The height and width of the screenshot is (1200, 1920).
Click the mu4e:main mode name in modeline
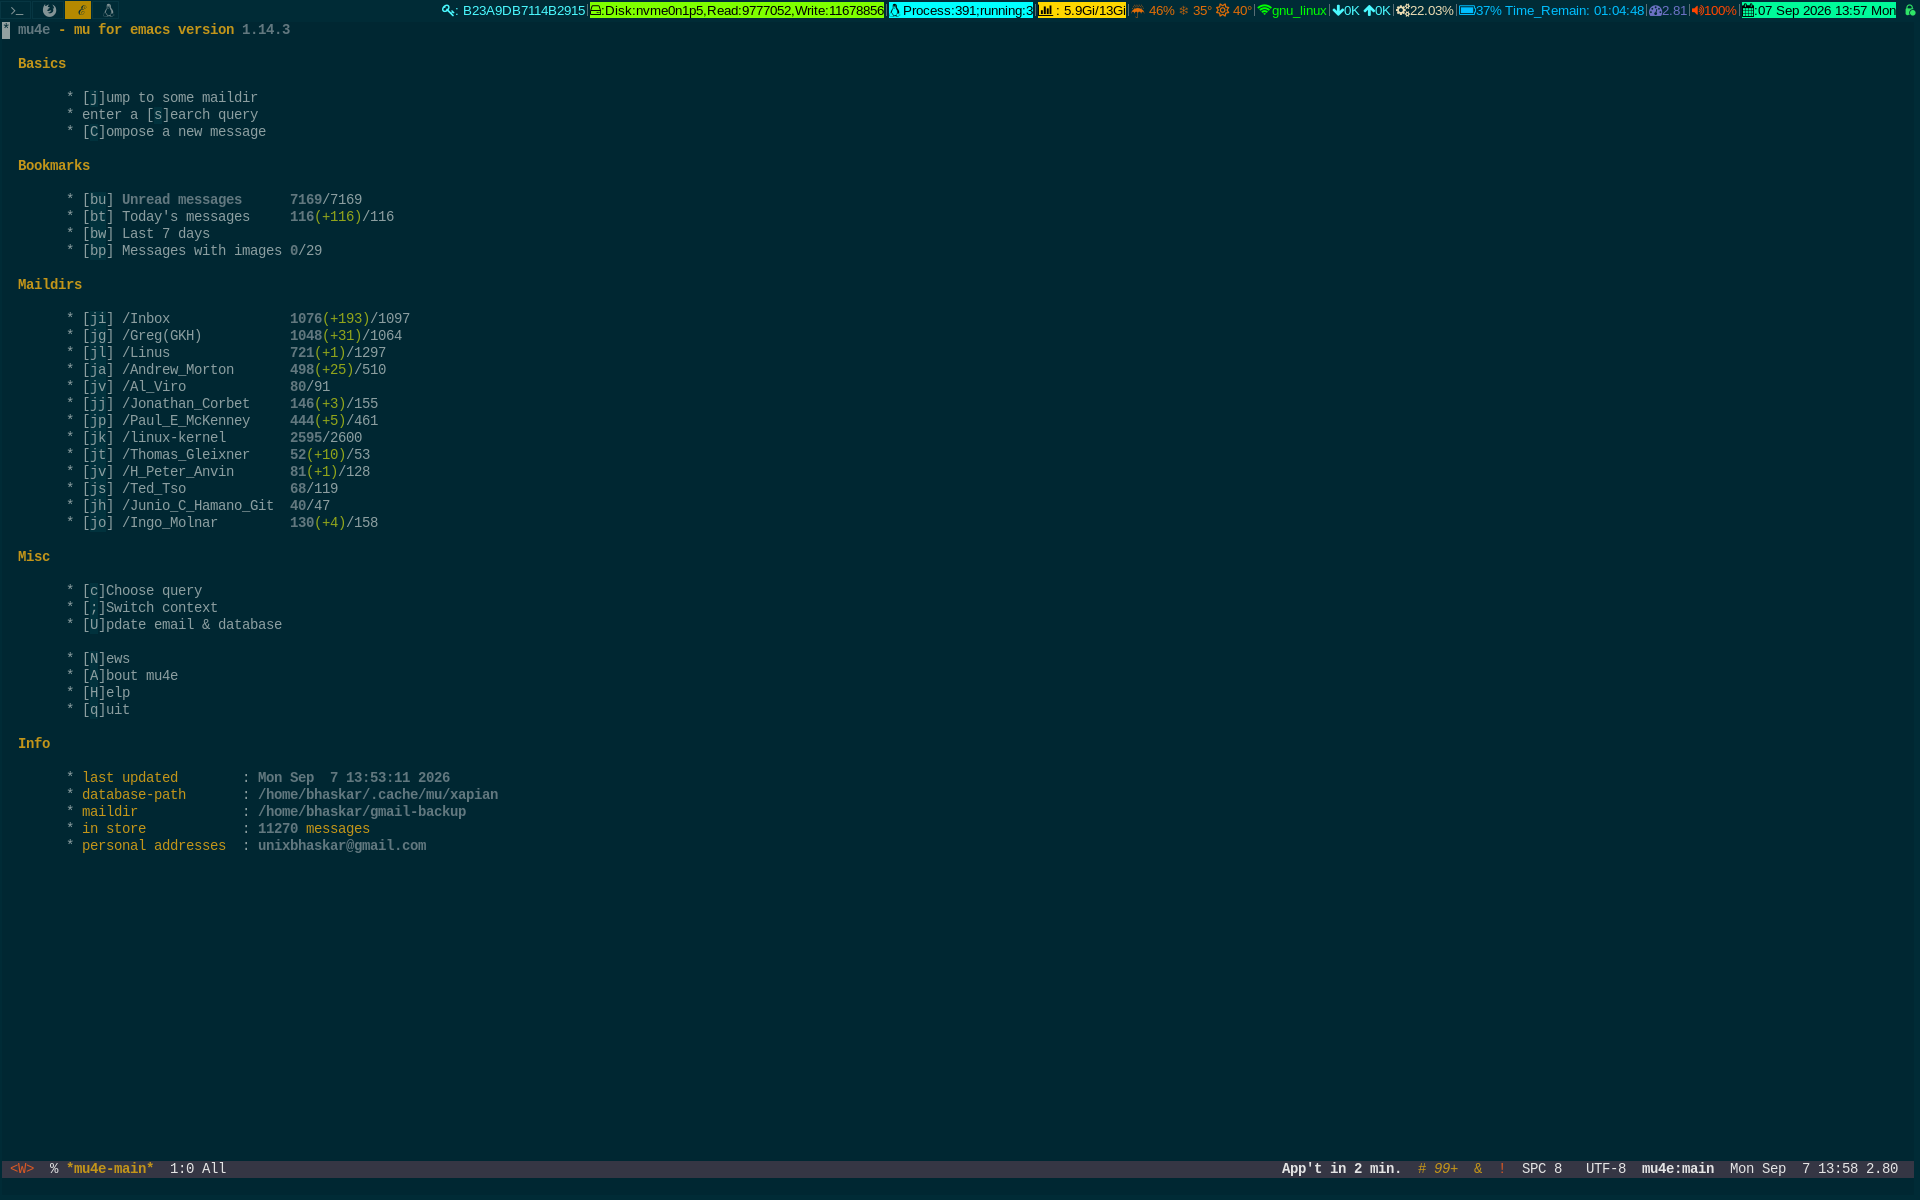tap(1677, 1169)
